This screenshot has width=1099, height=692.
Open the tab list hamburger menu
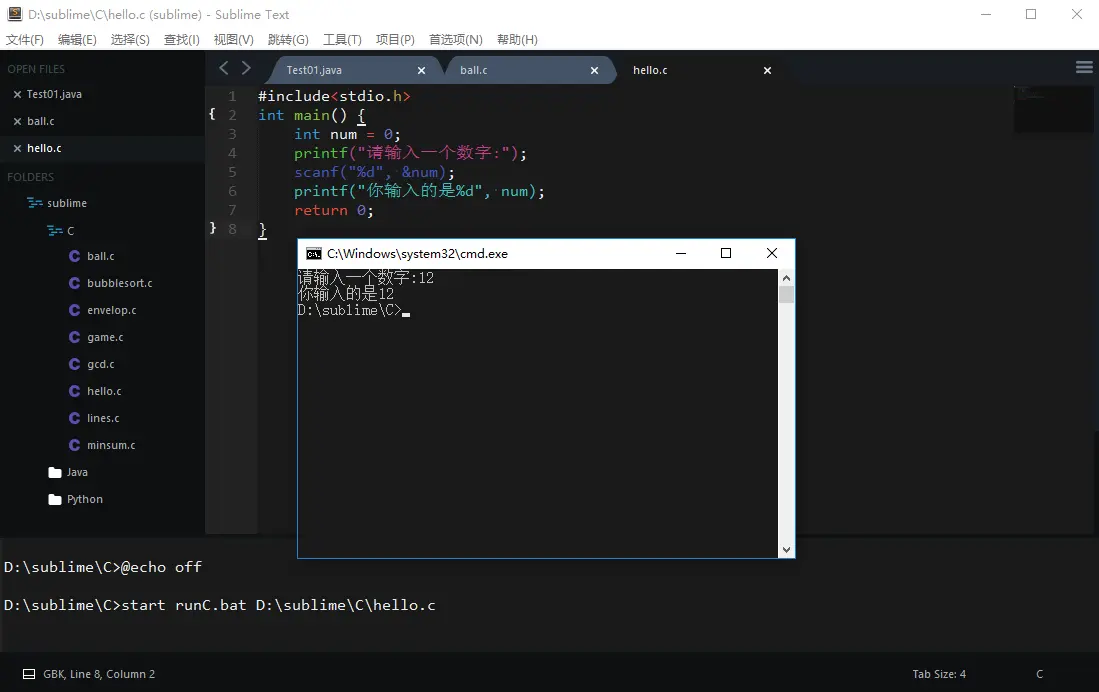coord(1084,67)
